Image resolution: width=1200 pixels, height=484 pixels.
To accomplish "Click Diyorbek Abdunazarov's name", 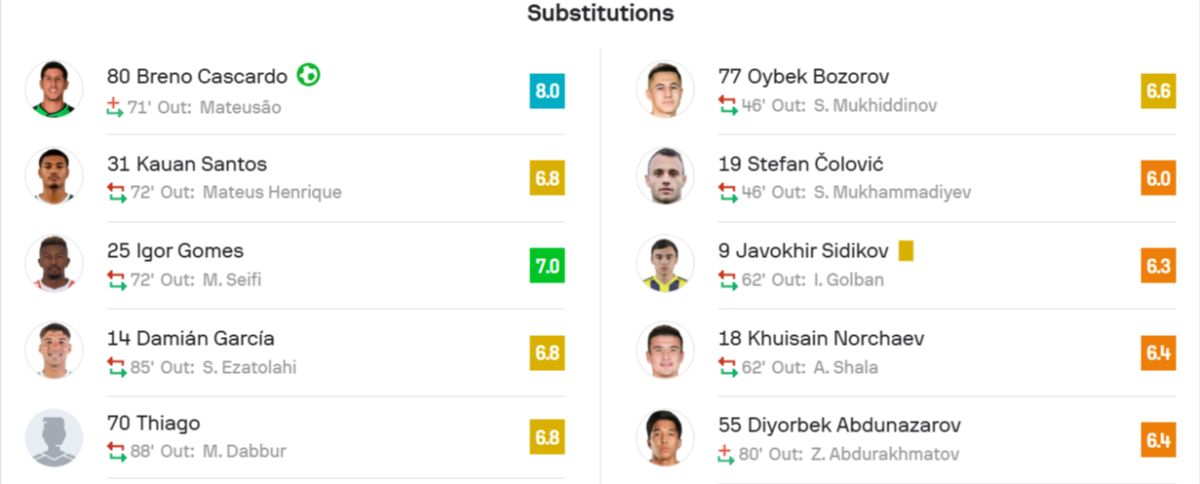I will tap(826, 424).
